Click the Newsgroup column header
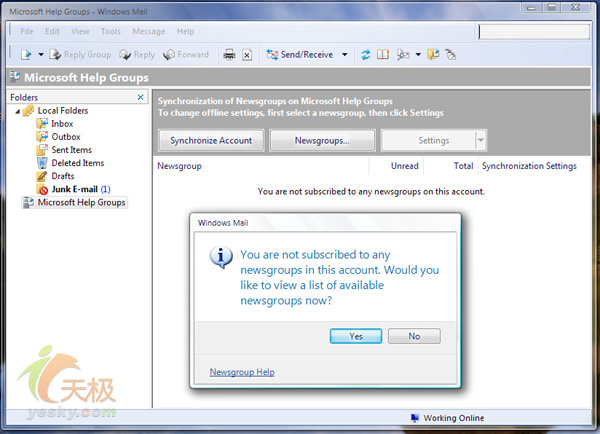The width and height of the screenshot is (600, 434). [x=179, y=166]
